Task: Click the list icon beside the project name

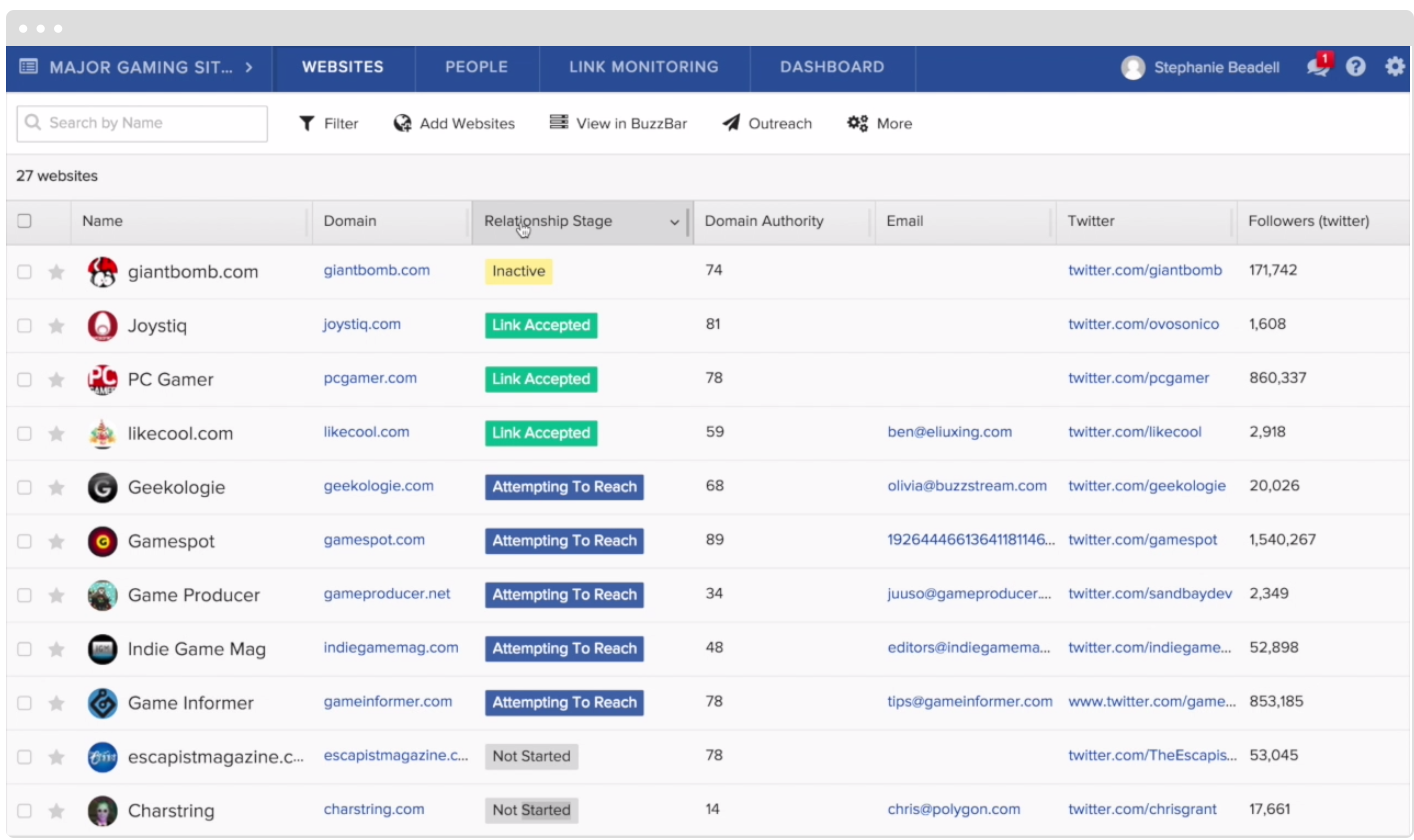Action: [28, 68]
